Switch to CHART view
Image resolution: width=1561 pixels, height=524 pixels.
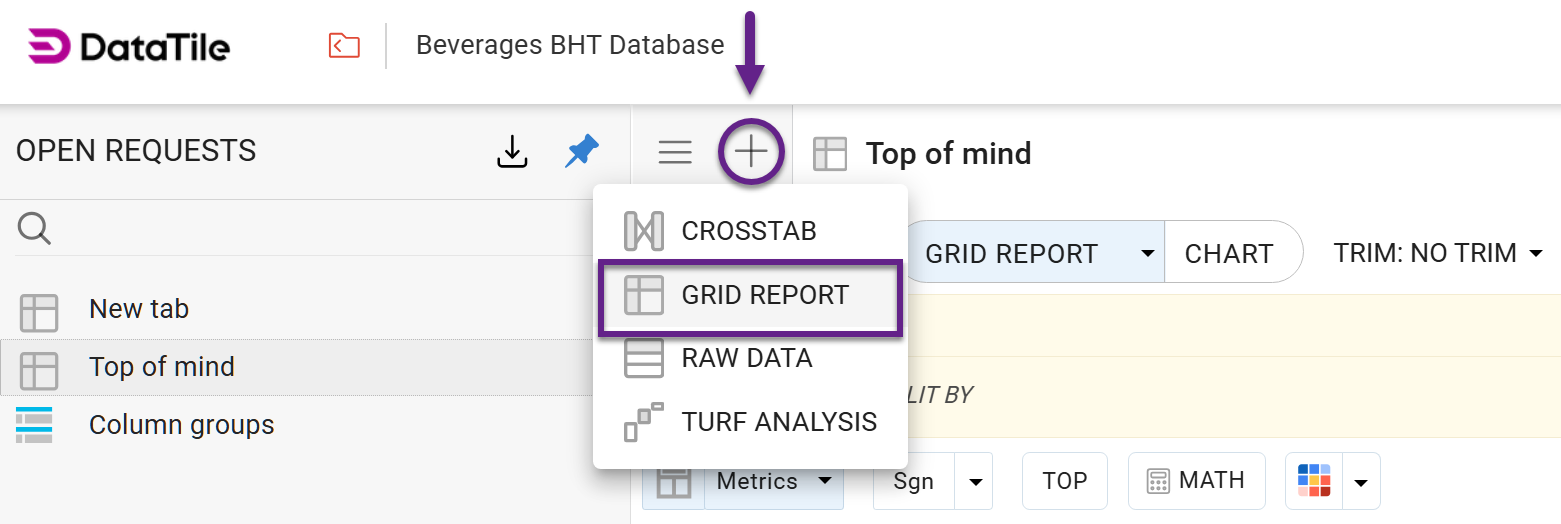pos(1229,254)
